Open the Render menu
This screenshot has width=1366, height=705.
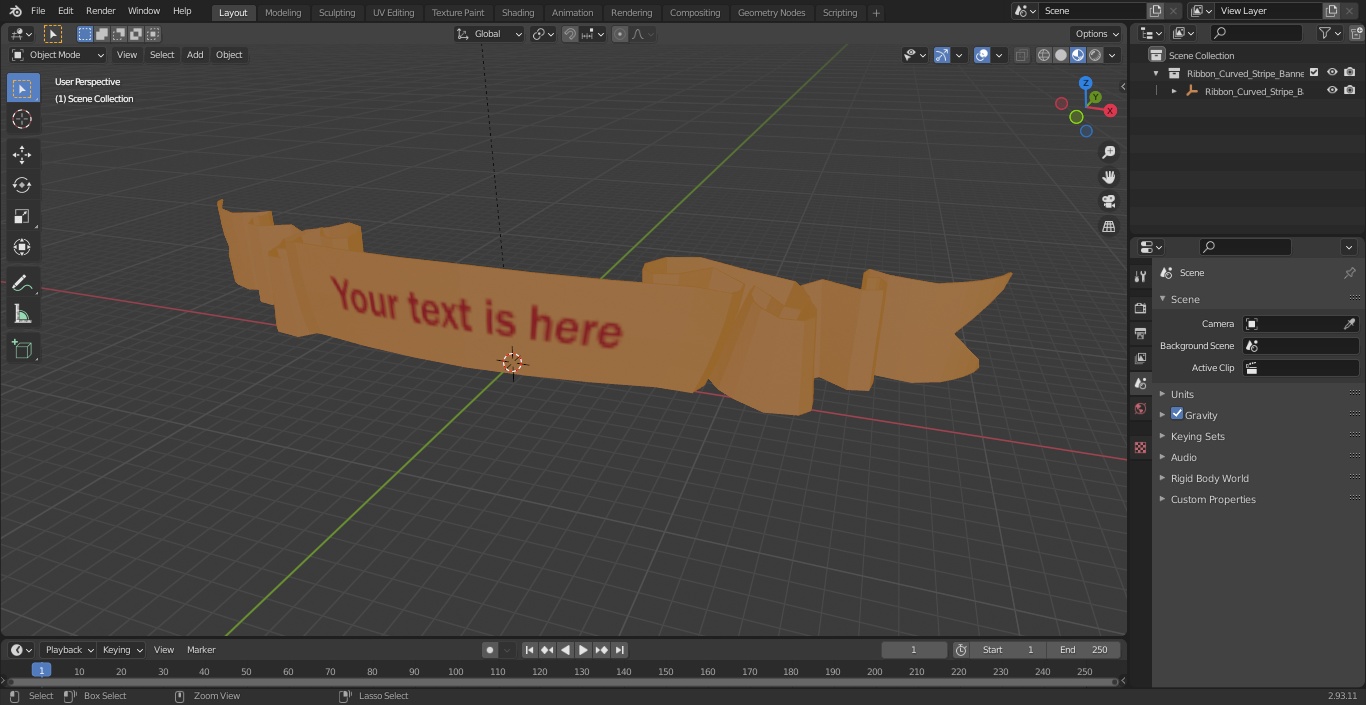coord(100,11)
